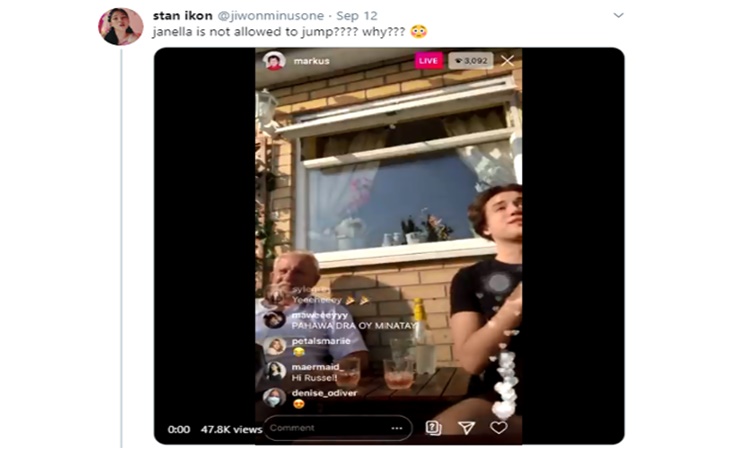Close the live stream with the X
The width and height of the screenshot is (750, 450).
(507, 61)
